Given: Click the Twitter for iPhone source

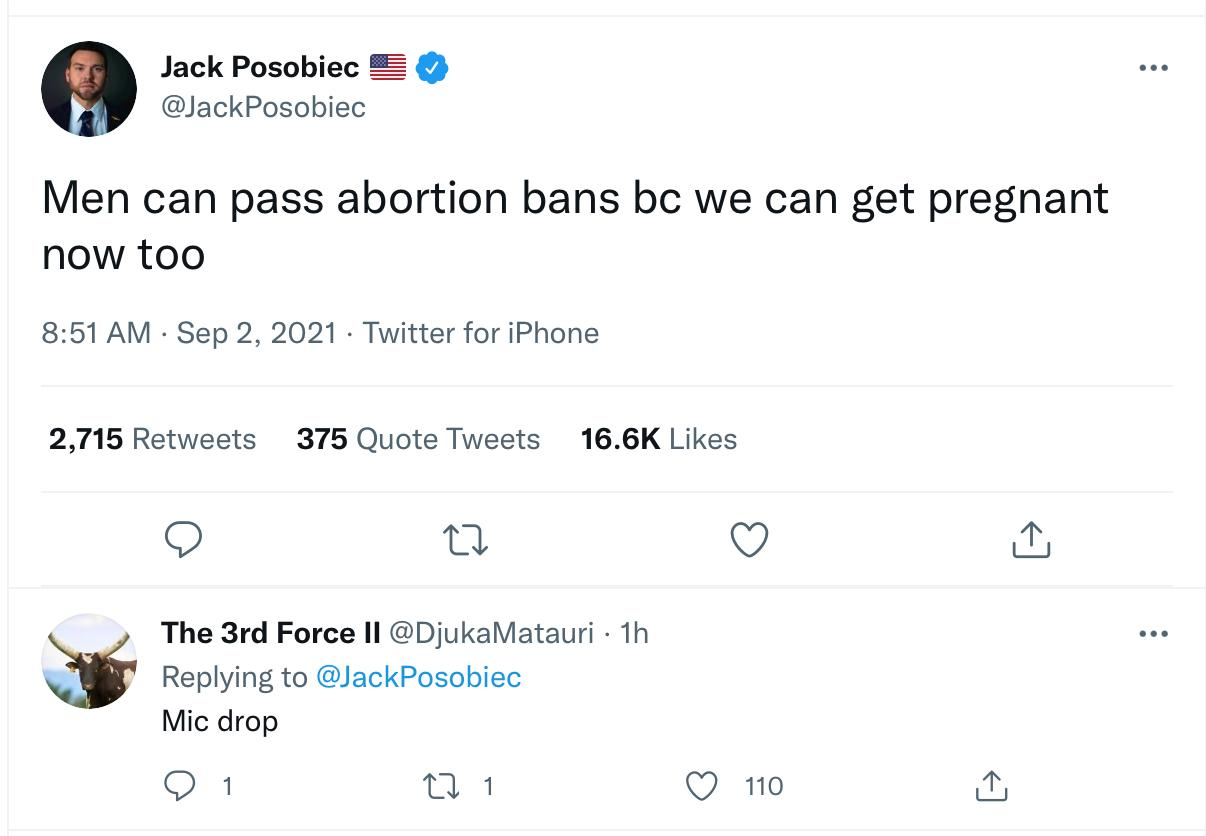Looking at the screenshot, I should pos(481,333).
